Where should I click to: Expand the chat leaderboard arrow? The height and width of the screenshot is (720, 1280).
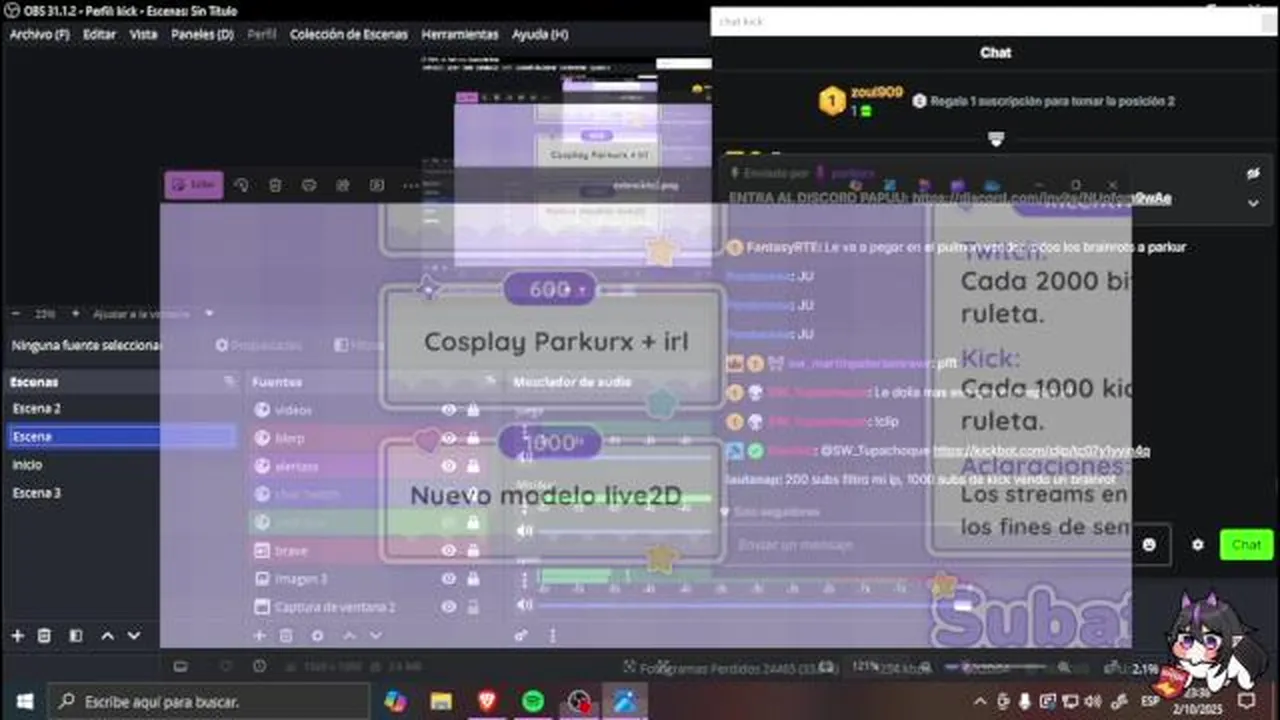tap(996, 139)
